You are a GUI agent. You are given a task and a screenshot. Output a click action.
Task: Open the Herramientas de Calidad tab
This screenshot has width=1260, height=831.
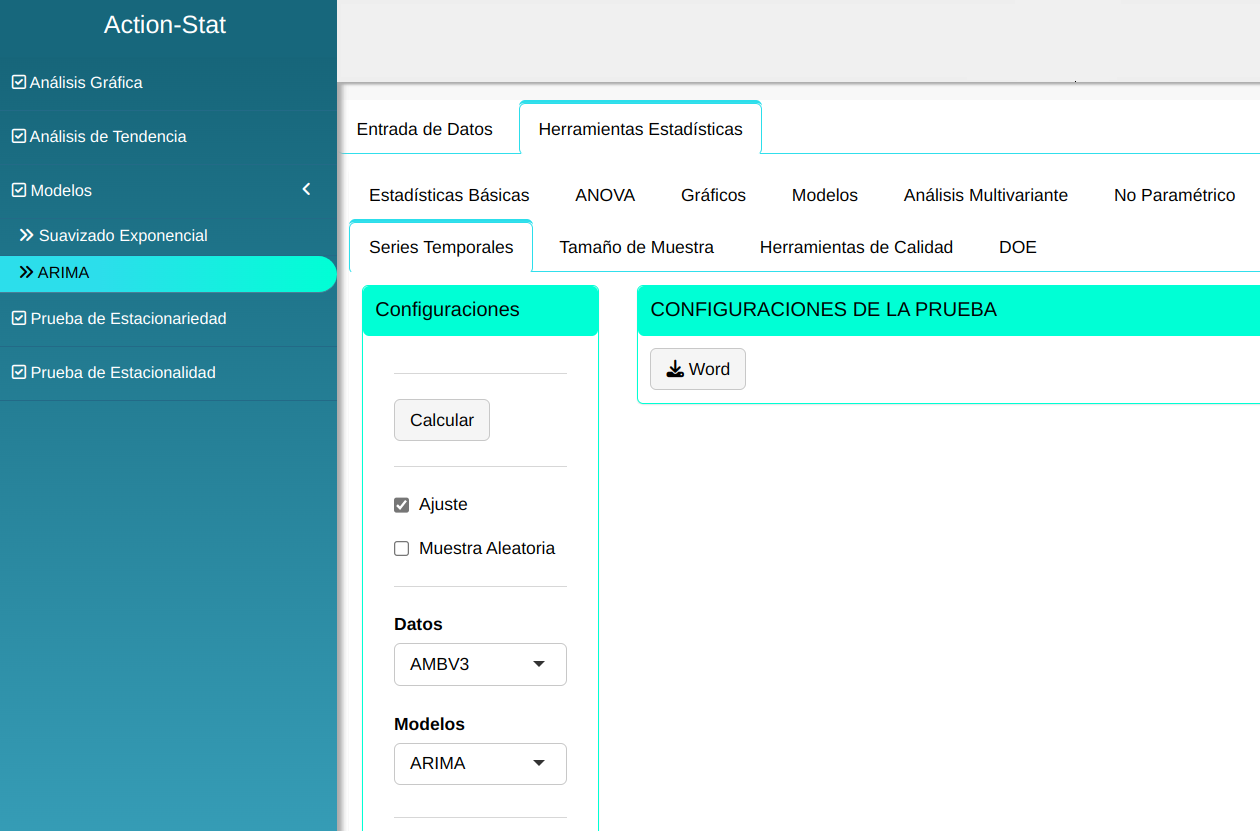pyautogui.click(x=856, y=247)
